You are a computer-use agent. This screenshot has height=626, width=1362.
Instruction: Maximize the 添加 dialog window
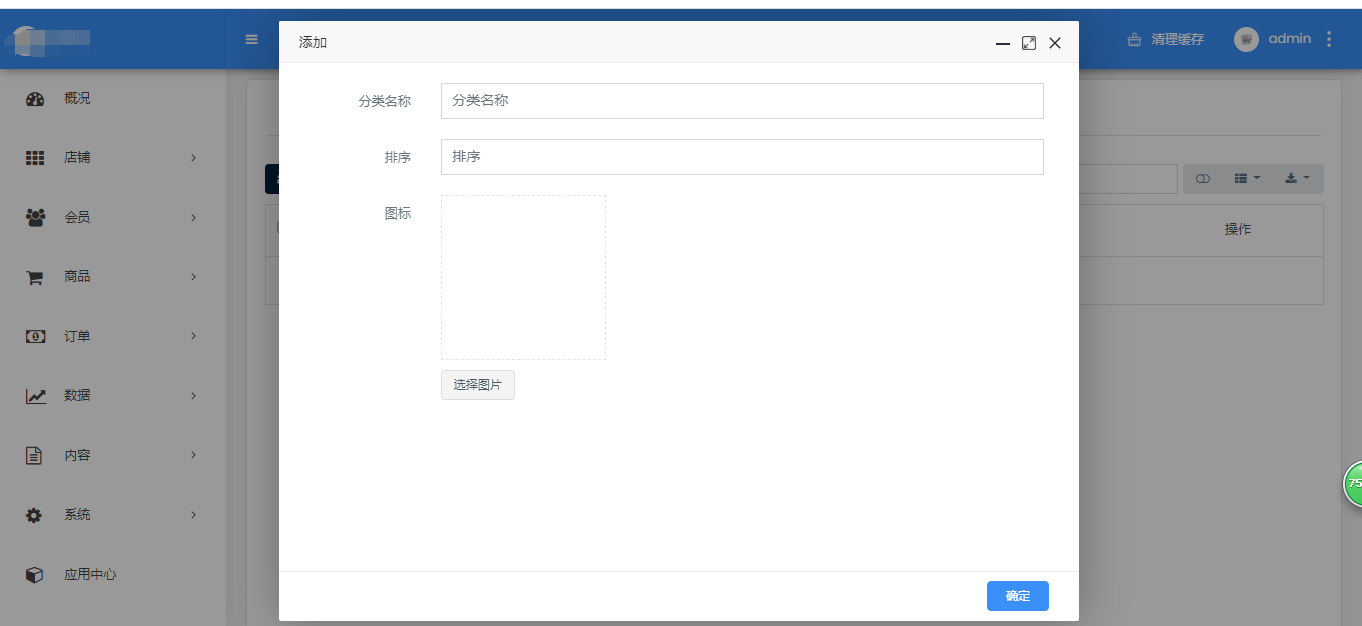click(x=1029, y=43)
